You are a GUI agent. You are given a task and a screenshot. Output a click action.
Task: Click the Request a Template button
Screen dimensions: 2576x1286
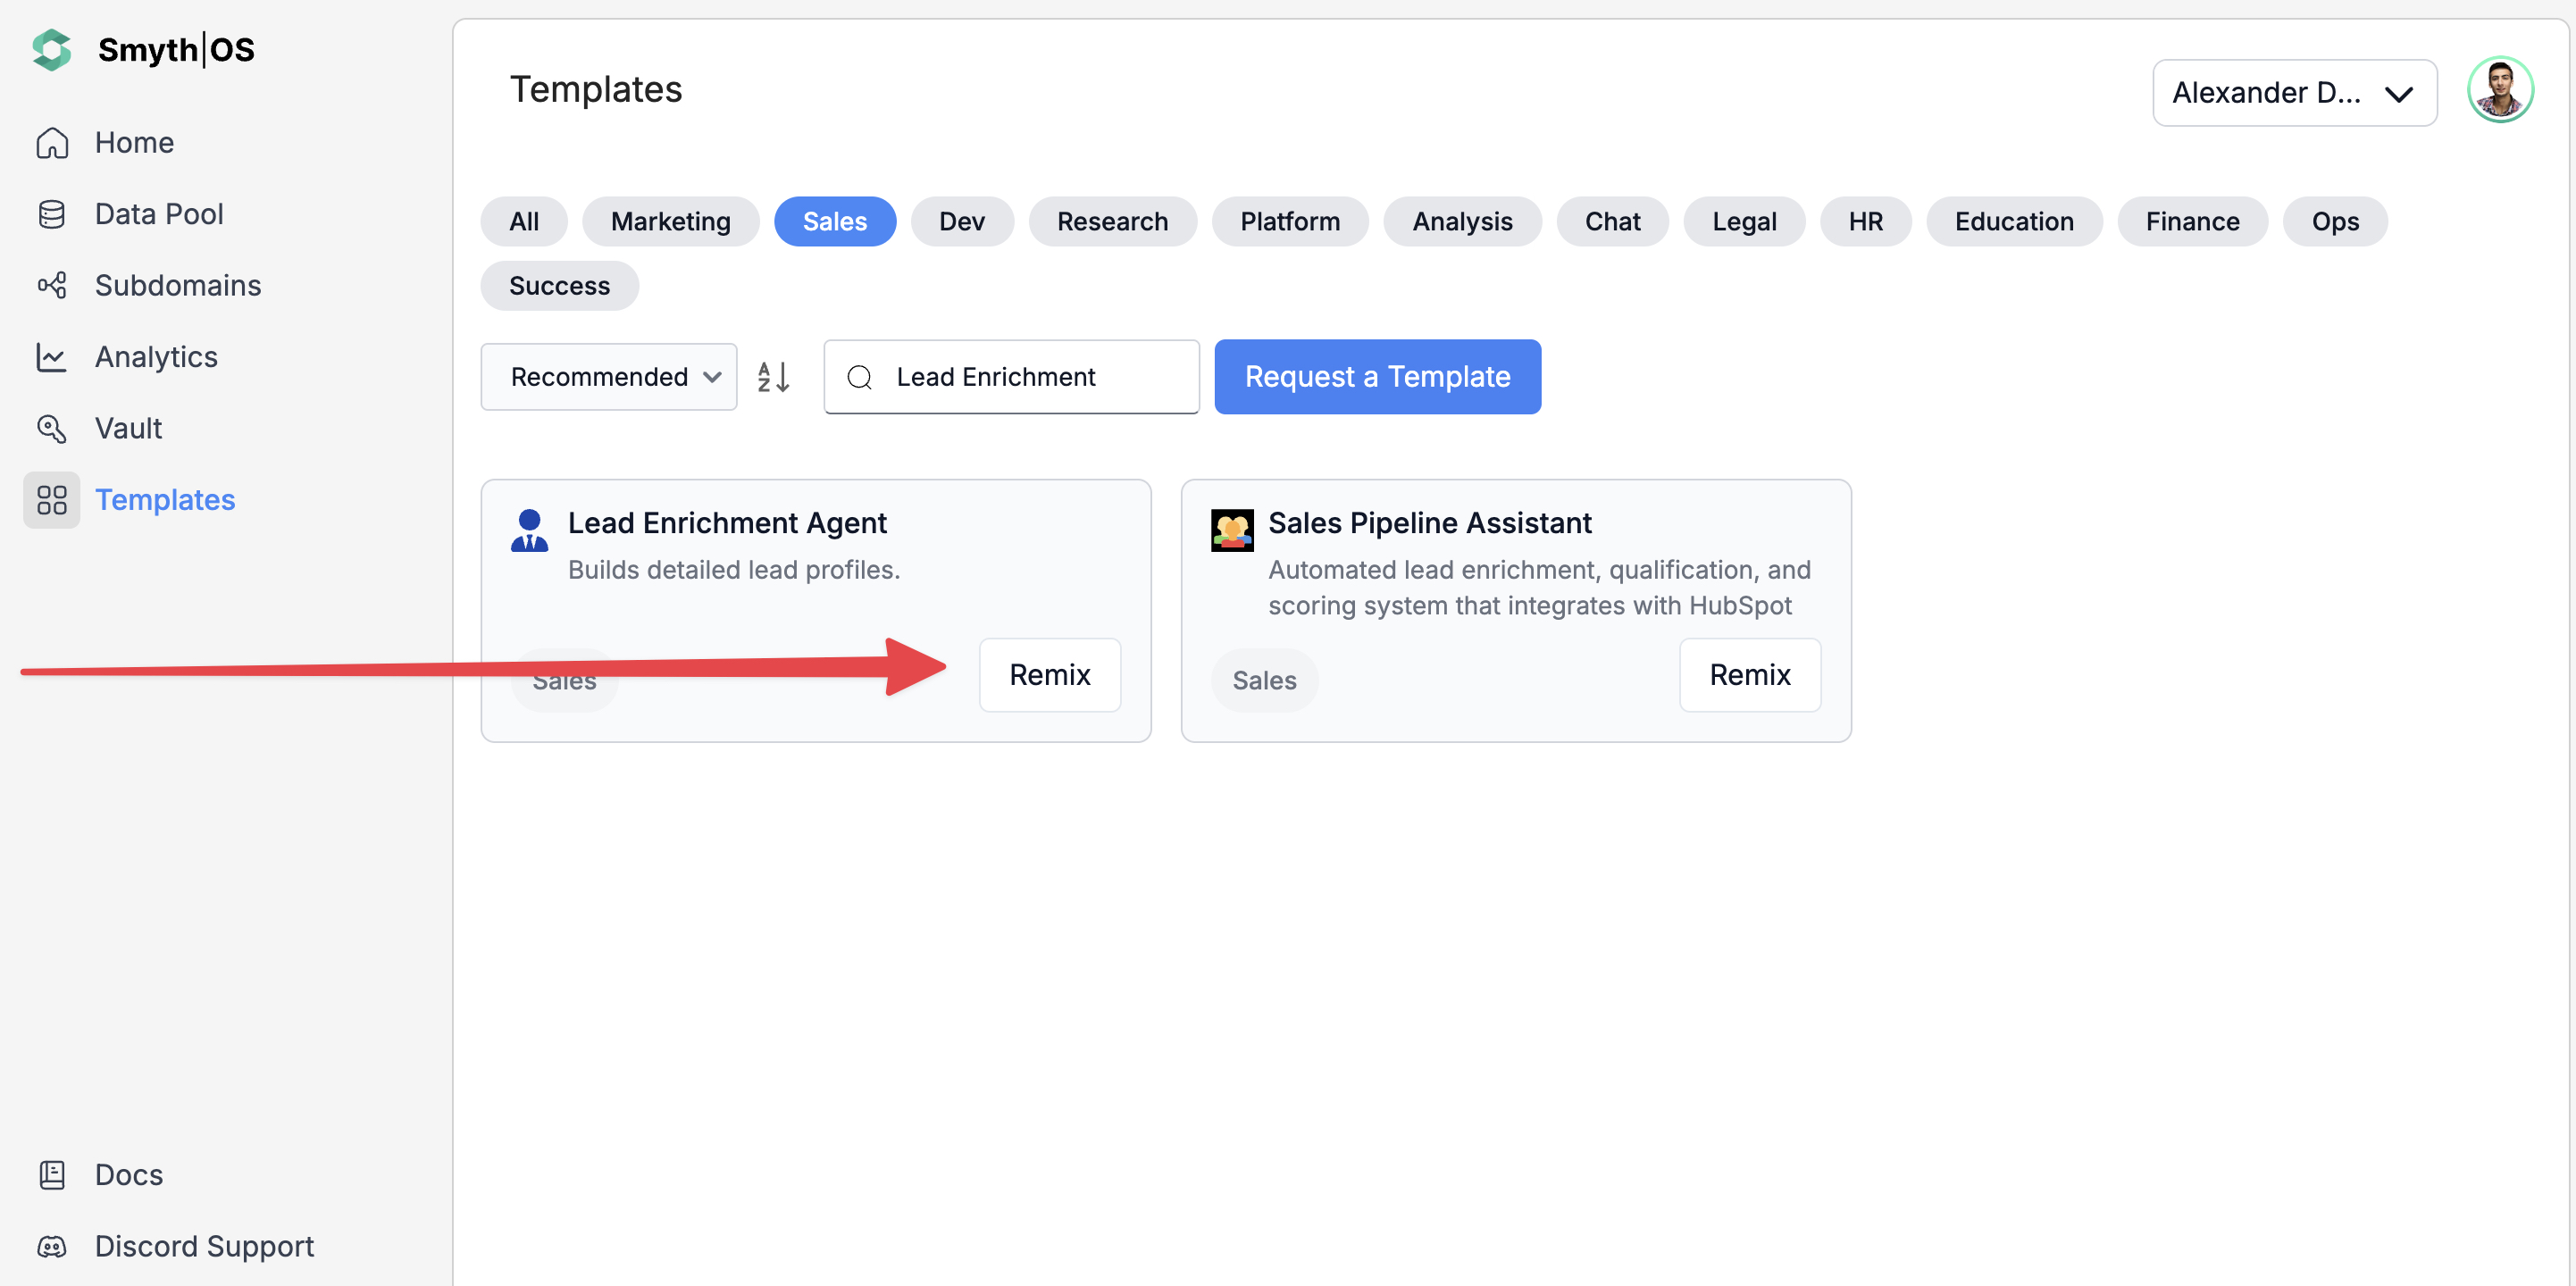pyautogui.click(x=1376, y=377)
